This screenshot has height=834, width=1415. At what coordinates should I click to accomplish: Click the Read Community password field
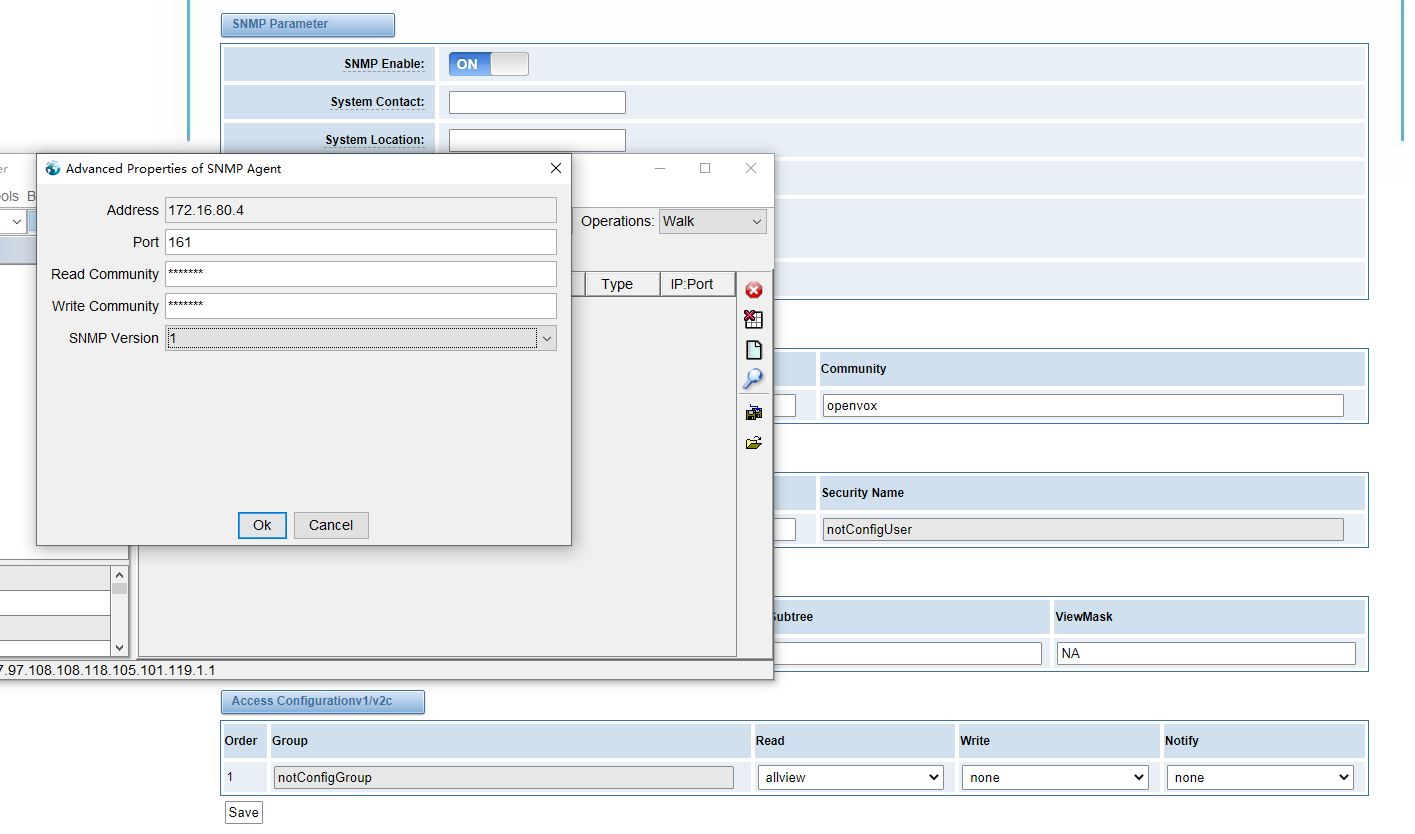[360, 274]
